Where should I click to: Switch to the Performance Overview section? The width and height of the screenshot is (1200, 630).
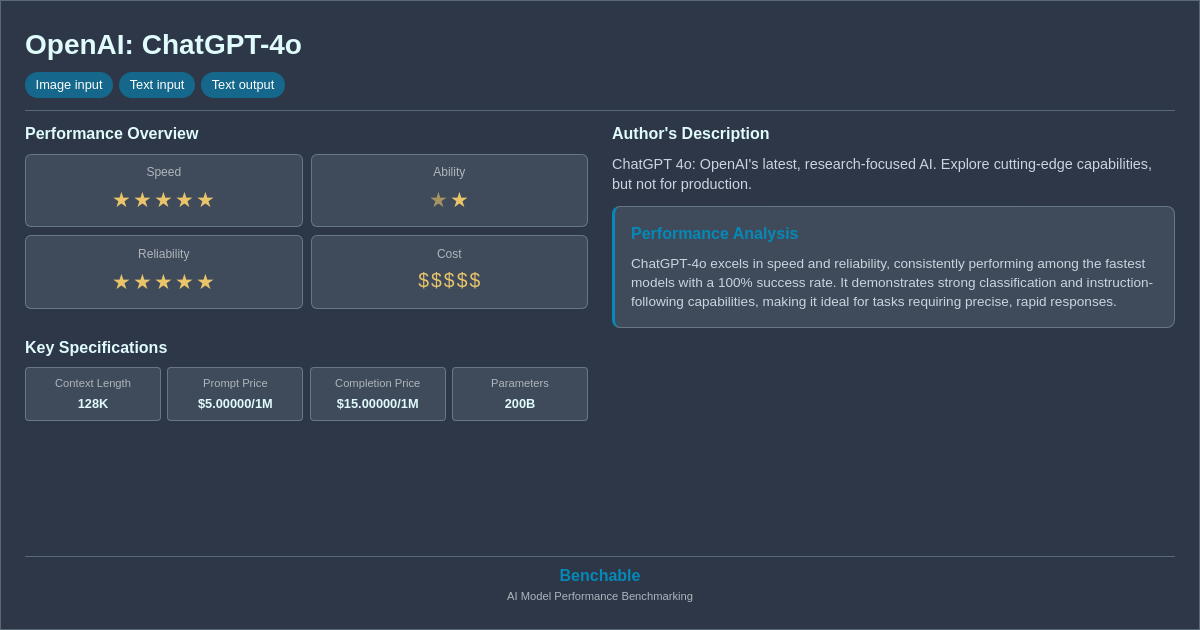[x=112, y=133]
